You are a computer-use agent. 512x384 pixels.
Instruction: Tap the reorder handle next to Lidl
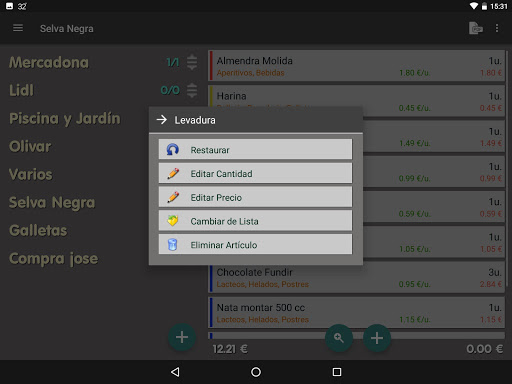192,90
